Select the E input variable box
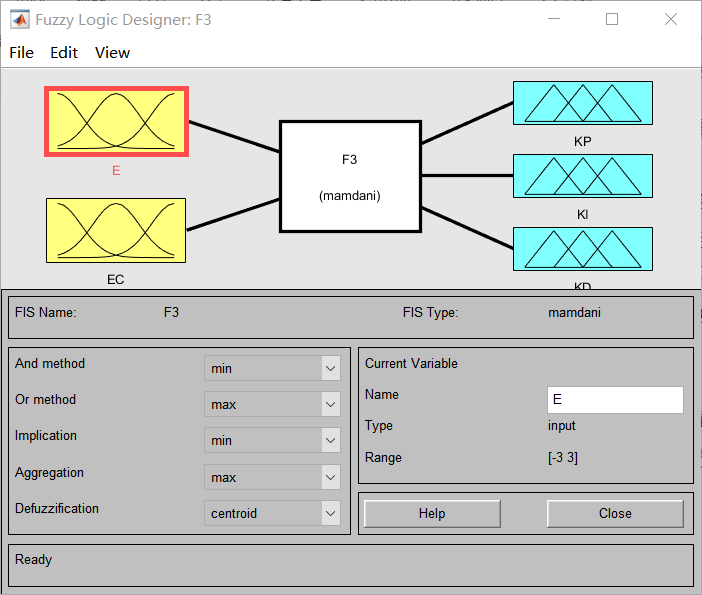The height and width of the screenshot is (595, 702). pyautogui.click(x=116, y=121)
